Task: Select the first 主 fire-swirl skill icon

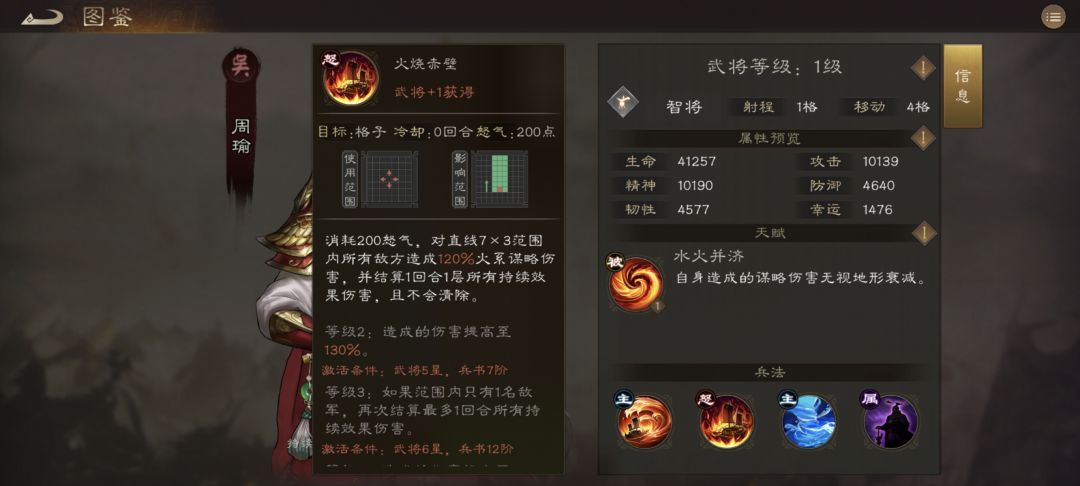Action: pos(643,420)
